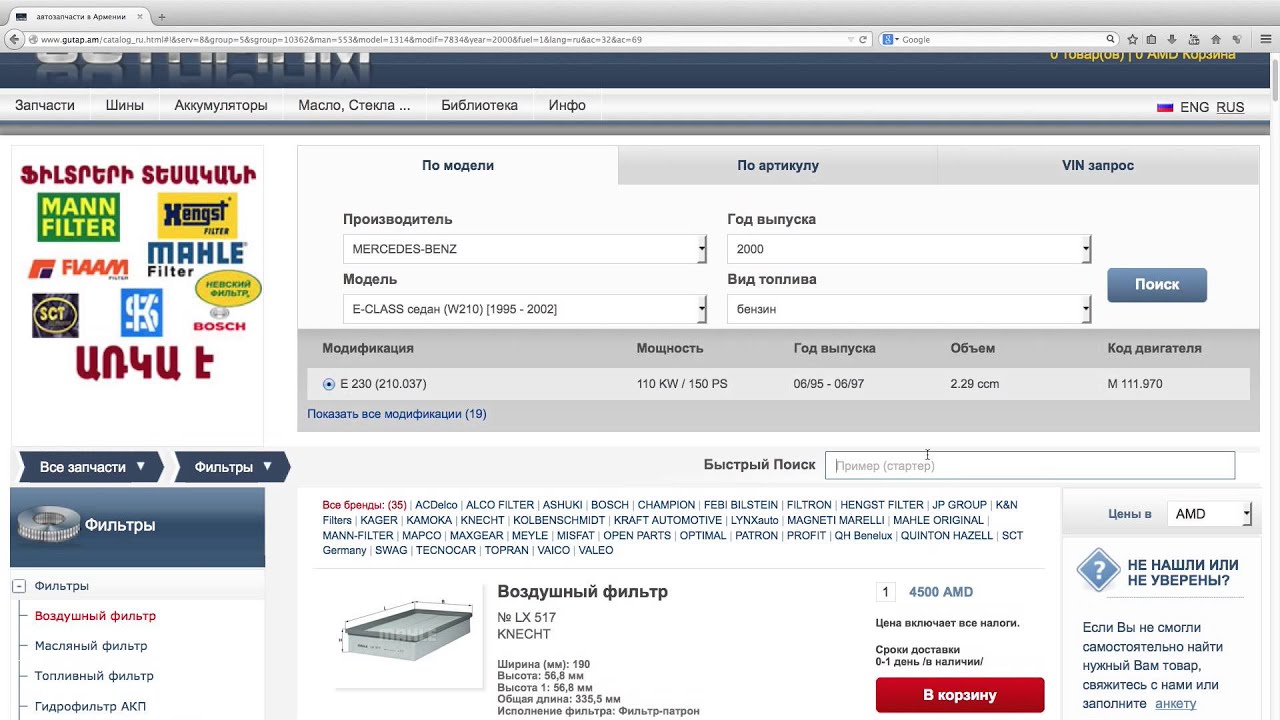The image size is (1280, 720).
Task: Open the browser social share icon
Action: coord(1238,39)
